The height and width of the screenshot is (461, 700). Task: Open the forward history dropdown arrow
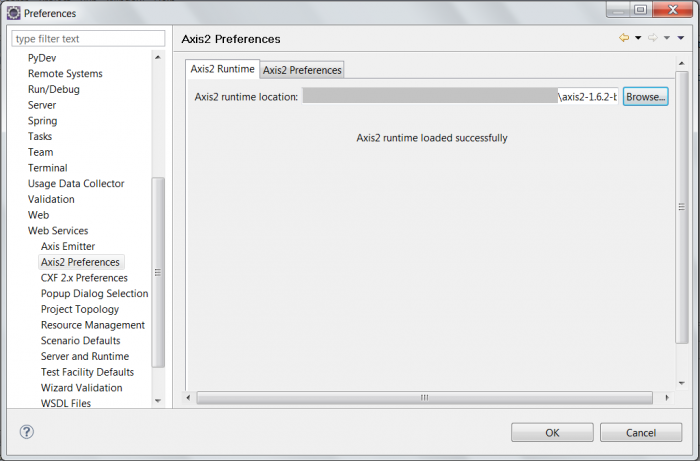click(x=666, y=38)
